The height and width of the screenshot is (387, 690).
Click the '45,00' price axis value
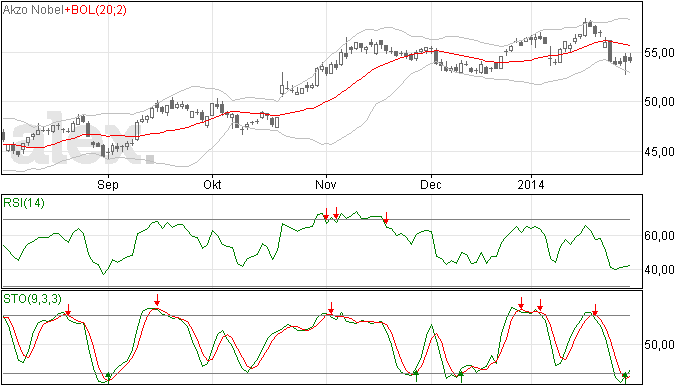click(x=659, y=152)
